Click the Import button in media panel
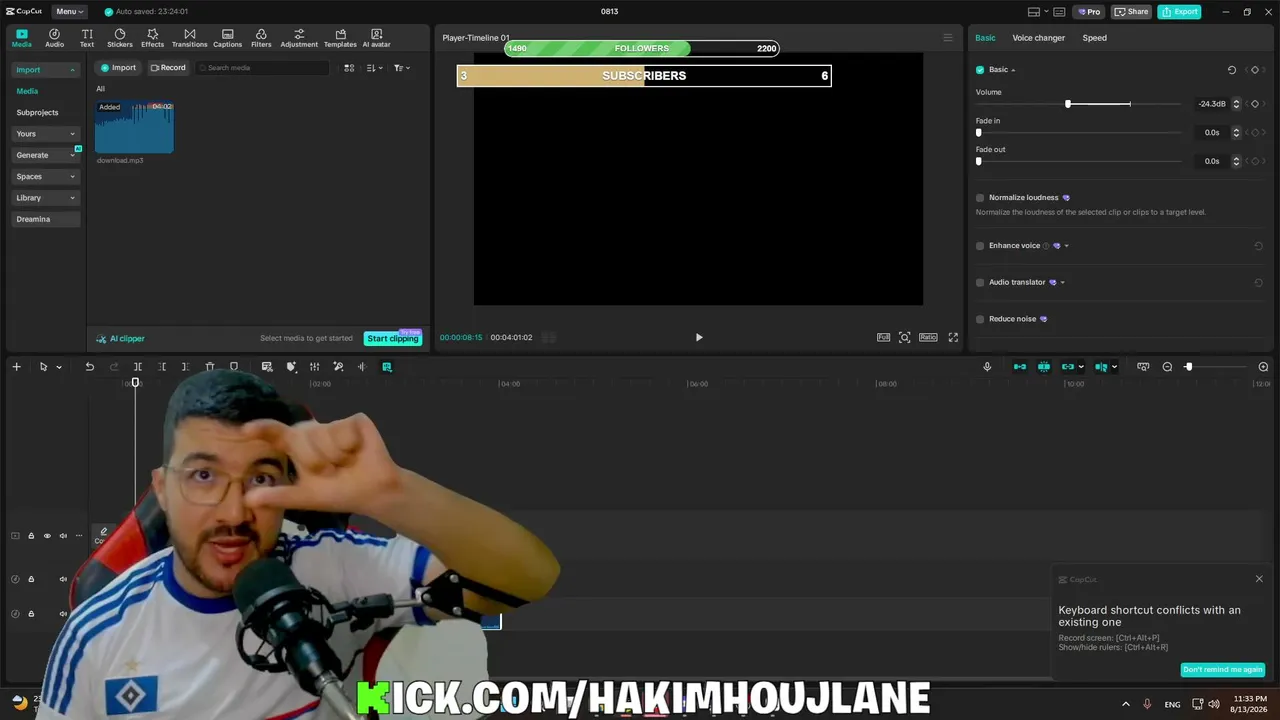The height and width of the screenshot is (720, 1280). [118, 68]
